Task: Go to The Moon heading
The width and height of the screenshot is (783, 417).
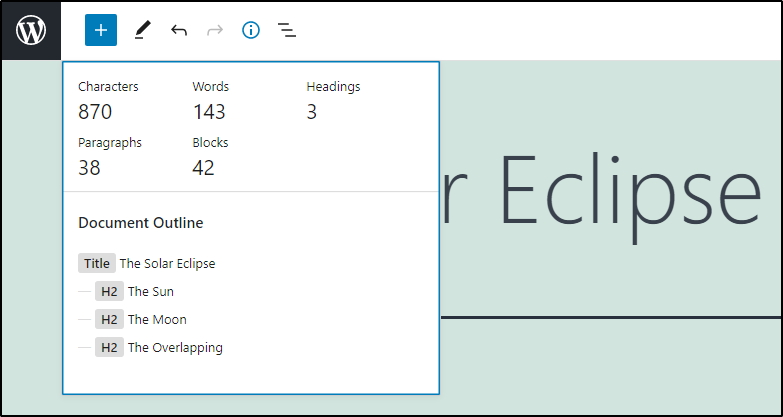Action: pos(157,320)
